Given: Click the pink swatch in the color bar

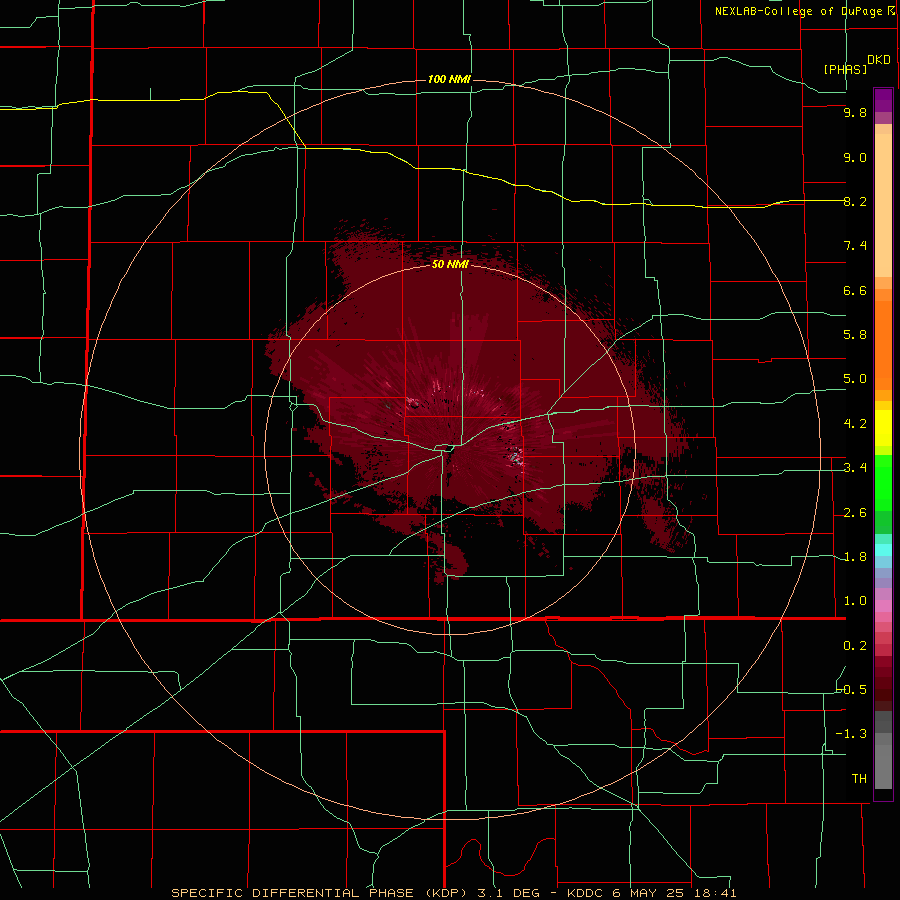Looking at the screenshot, I should pos(883,606).
